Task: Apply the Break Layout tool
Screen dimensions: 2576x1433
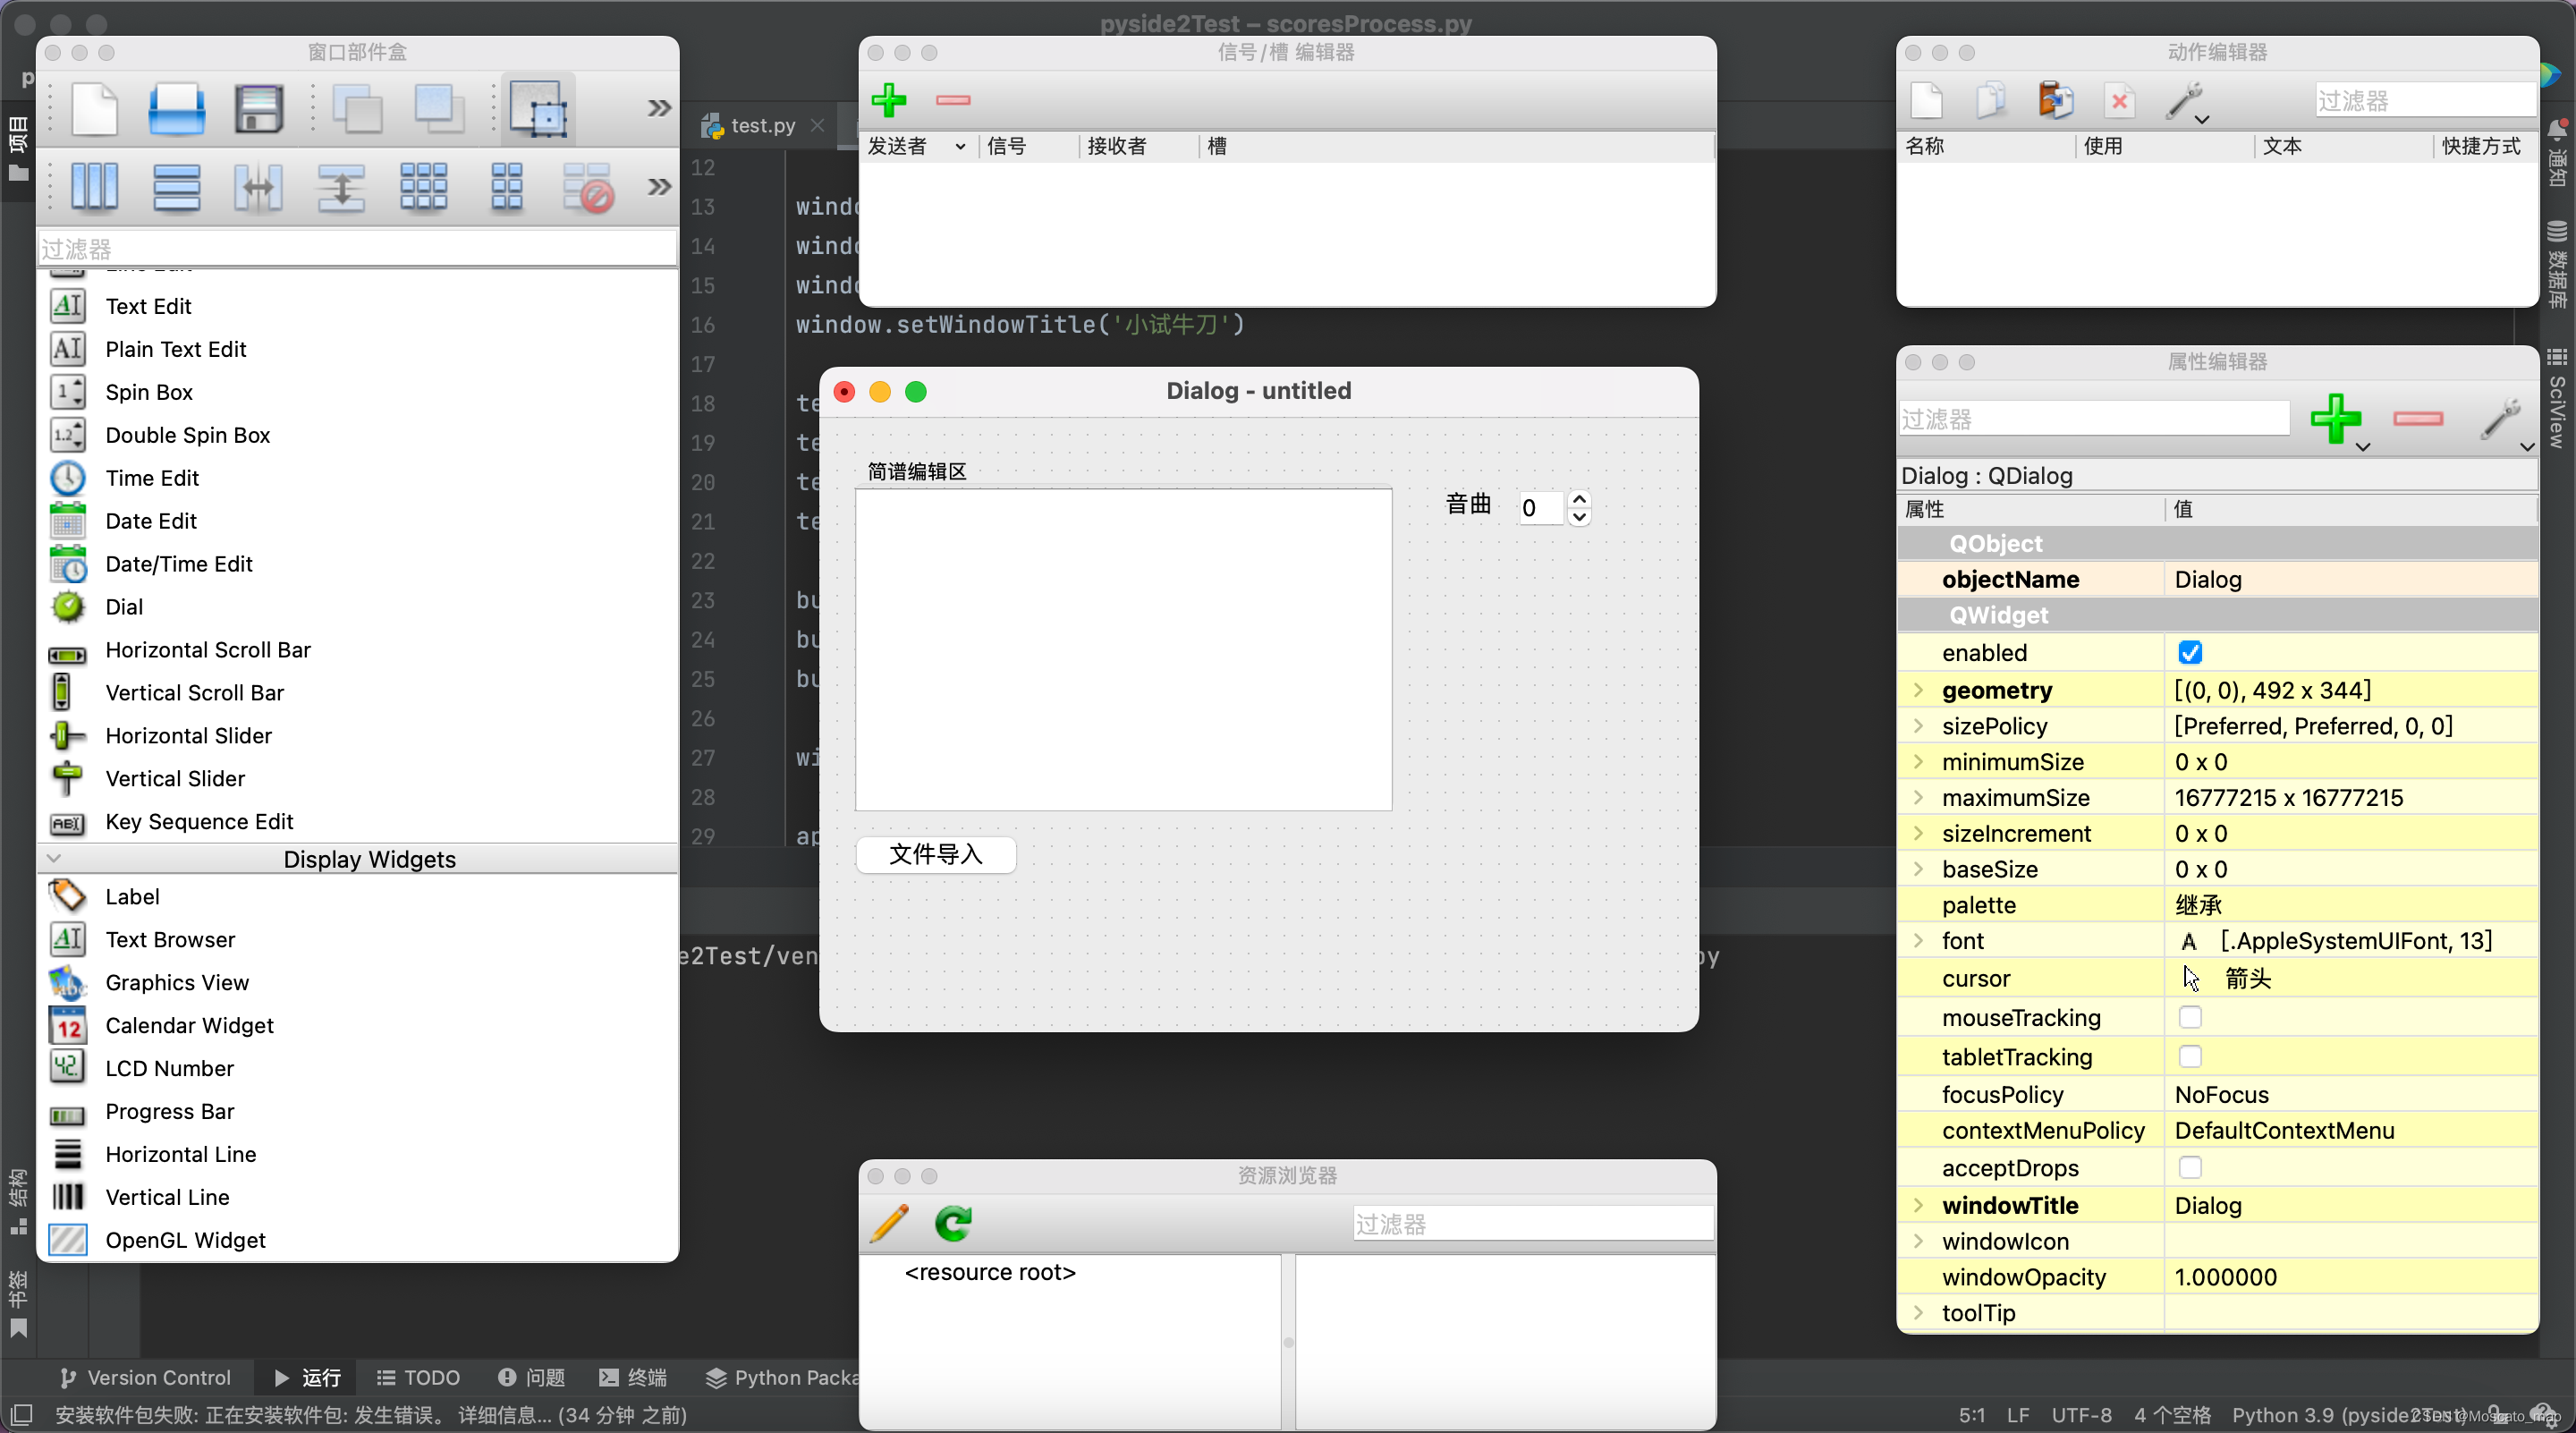Action: [x=589, y=188]
